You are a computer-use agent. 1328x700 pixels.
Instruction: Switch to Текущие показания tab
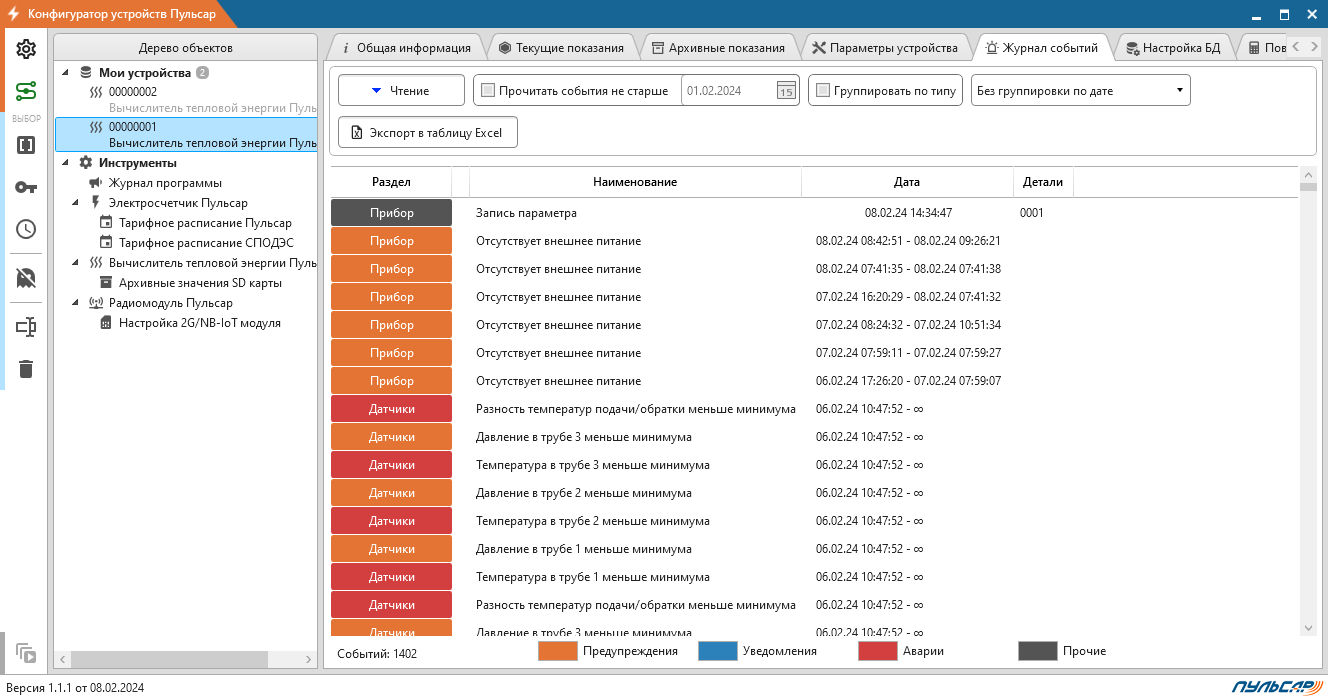pos(561,47)
